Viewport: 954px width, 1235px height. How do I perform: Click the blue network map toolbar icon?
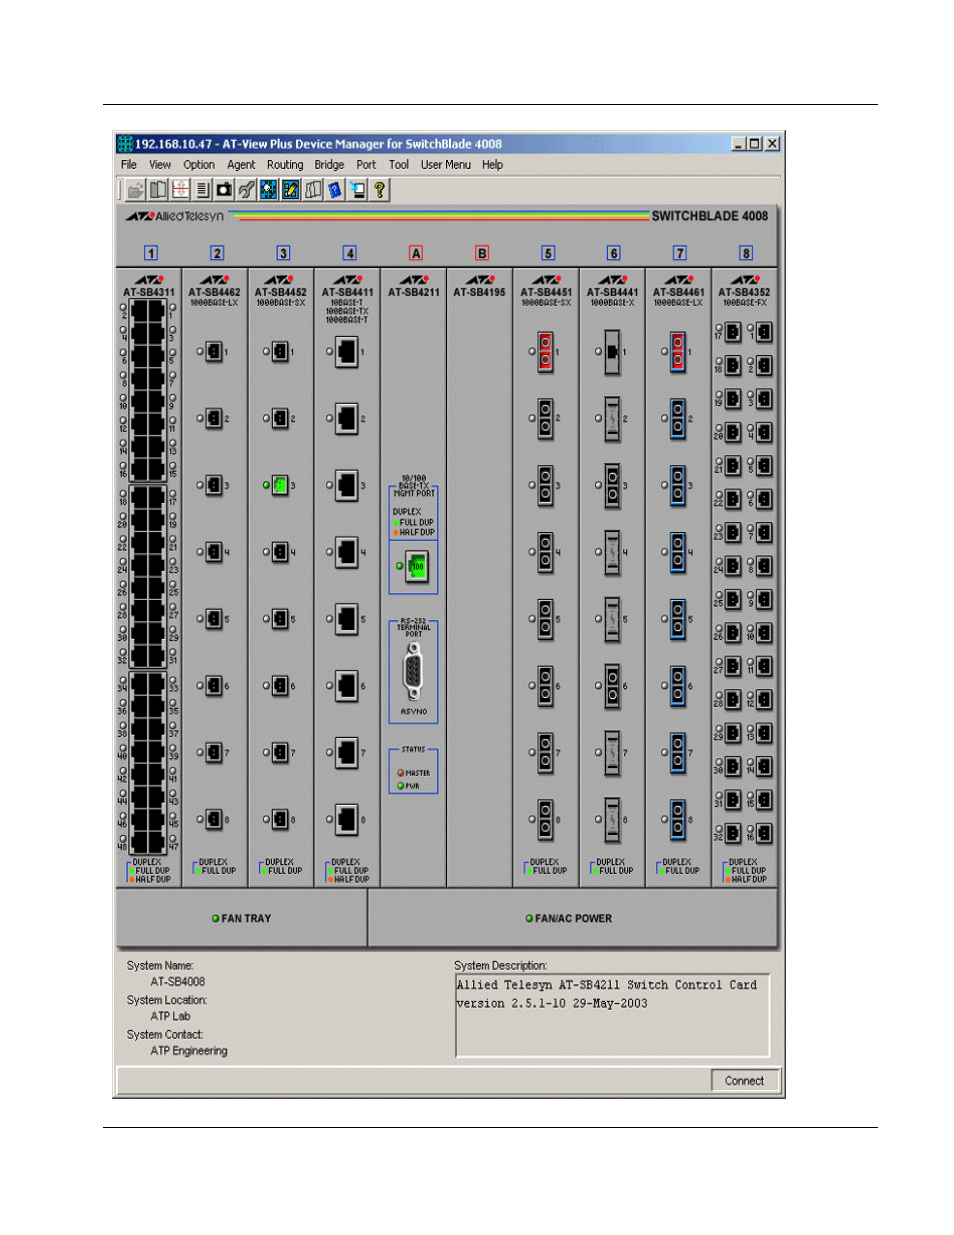click(268, 190)
